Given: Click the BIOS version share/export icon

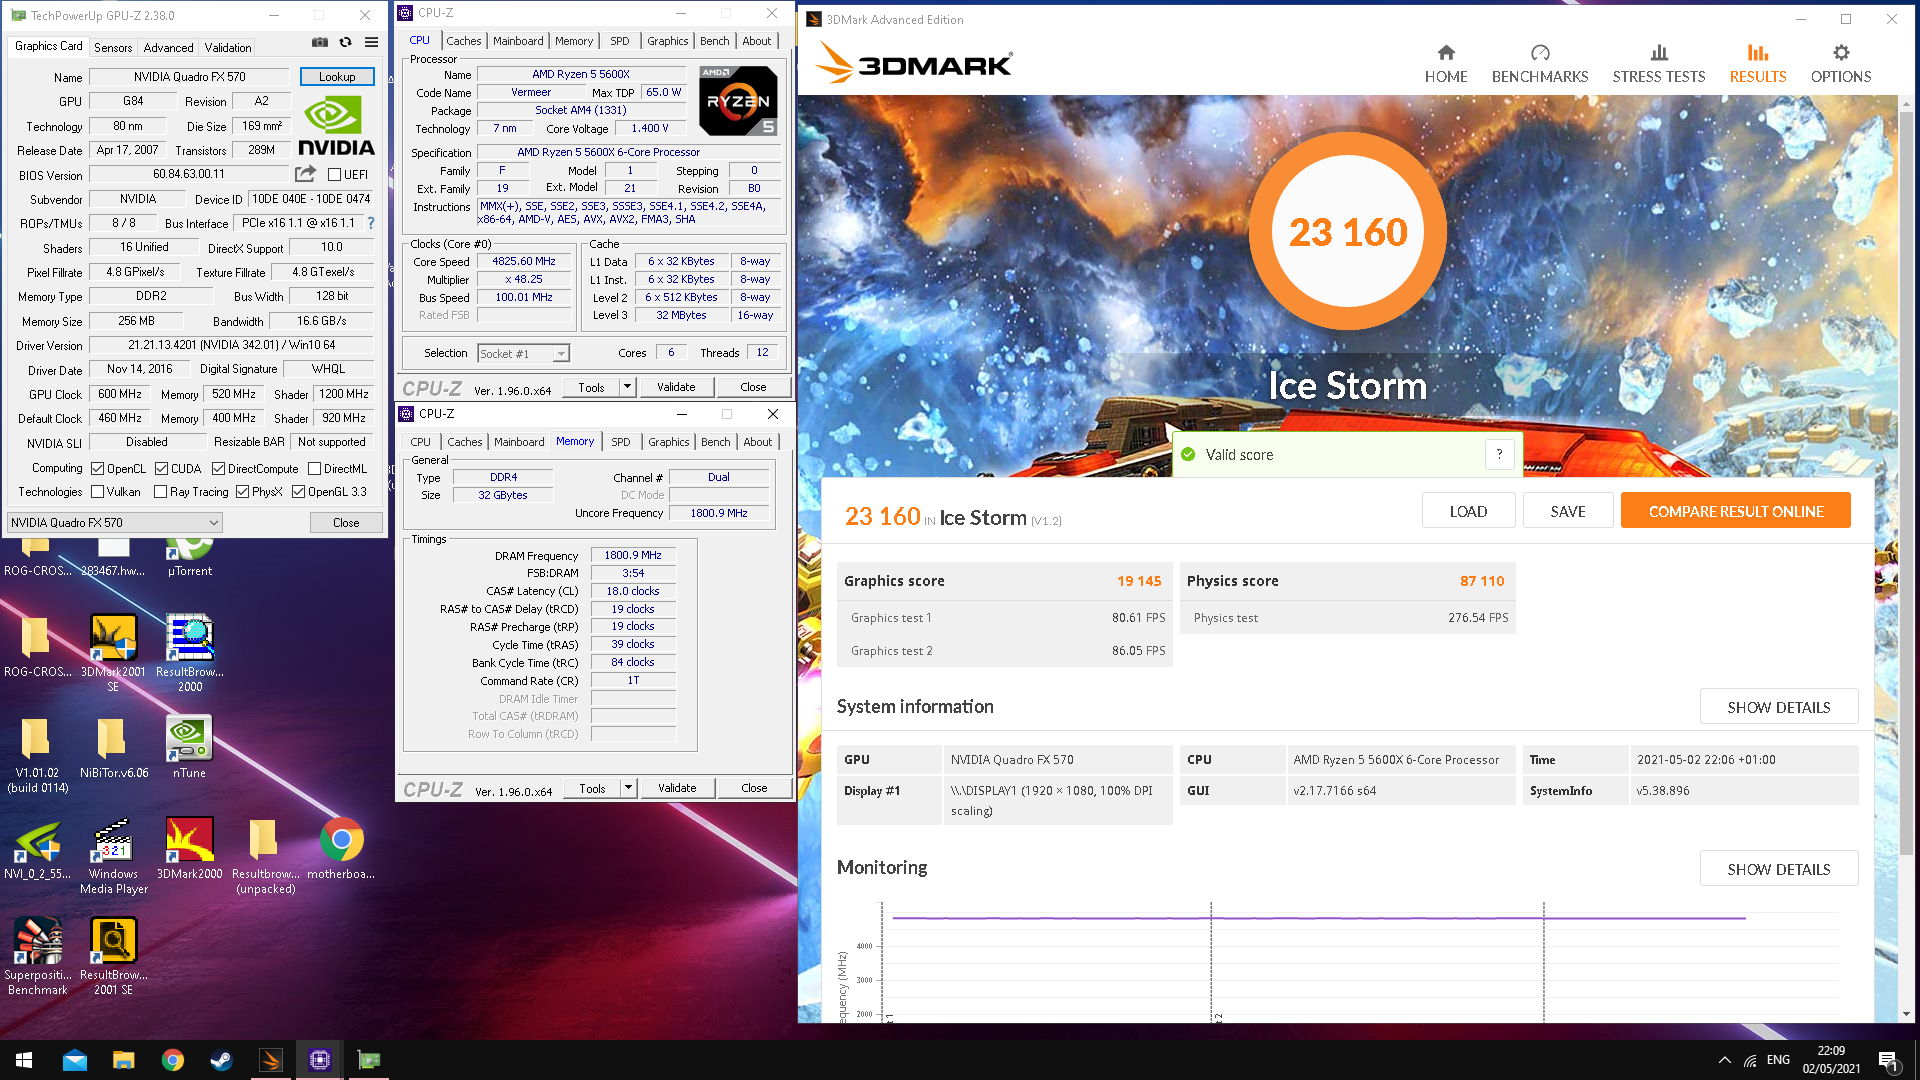Looking at the screenshot, I should (x=306, y=174).
